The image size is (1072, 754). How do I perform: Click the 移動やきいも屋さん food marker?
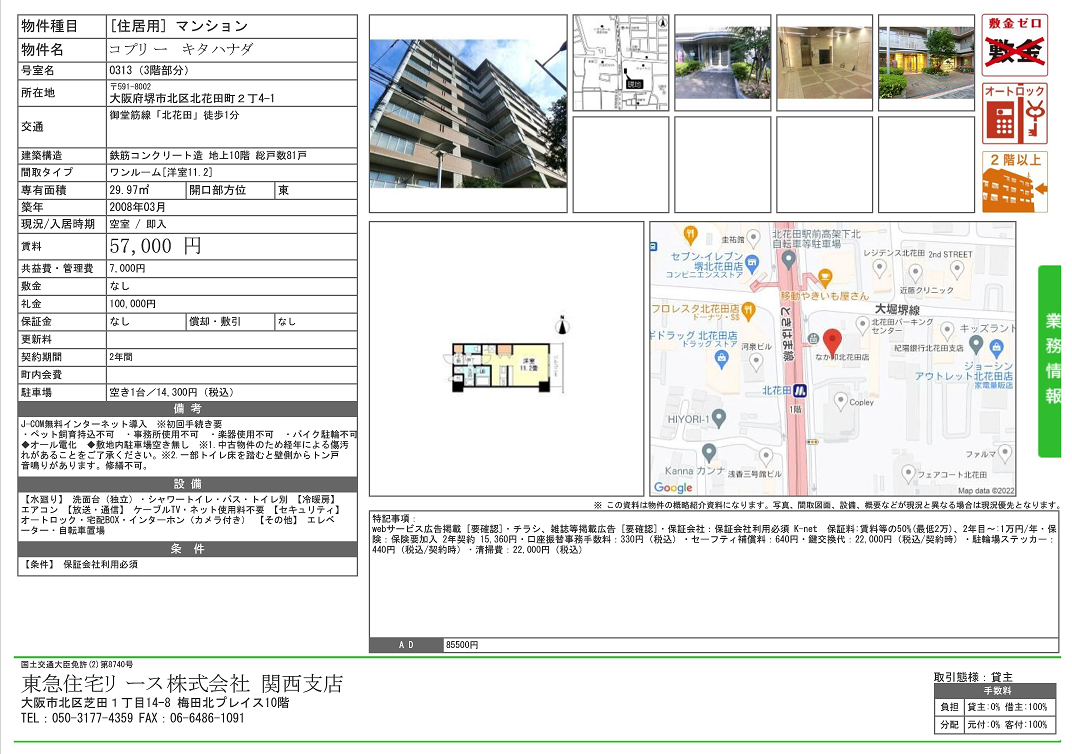pyautogui.click(x=825, y=278)
